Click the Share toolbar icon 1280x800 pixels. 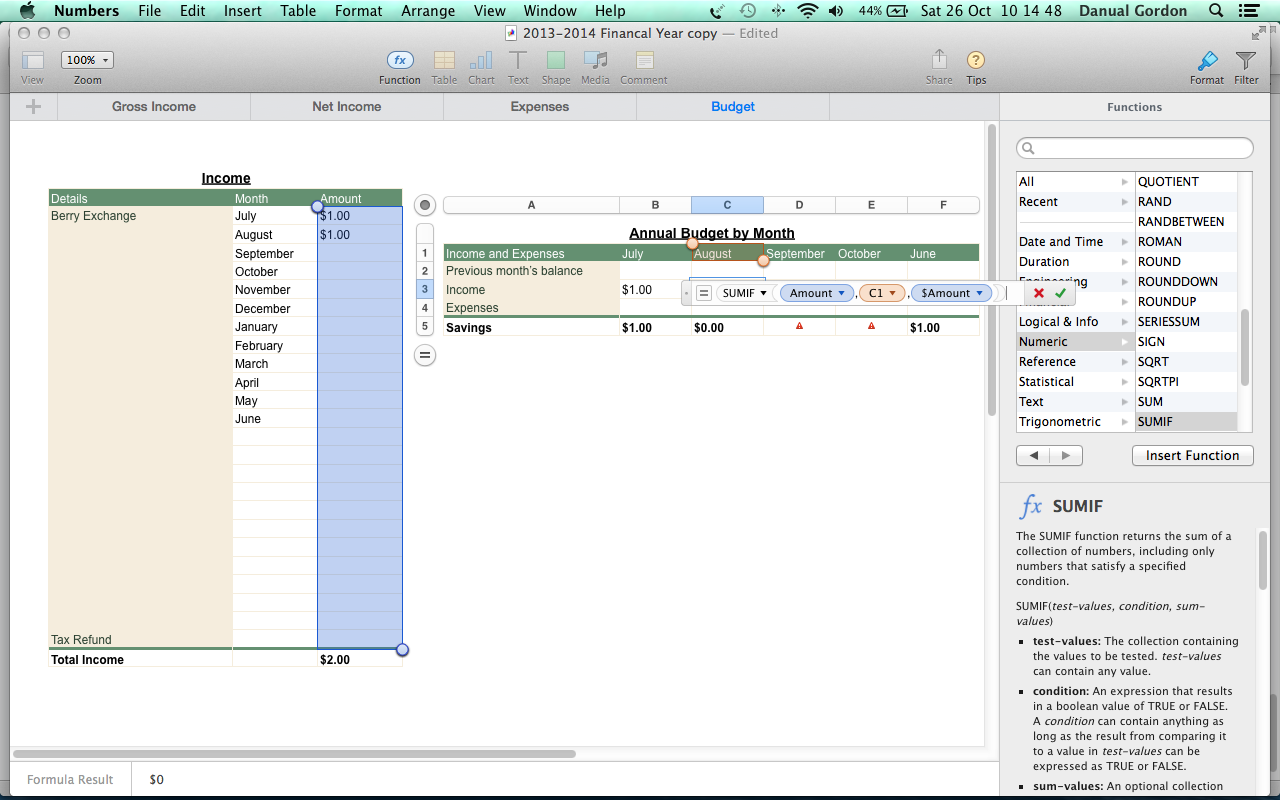[939, 60]
